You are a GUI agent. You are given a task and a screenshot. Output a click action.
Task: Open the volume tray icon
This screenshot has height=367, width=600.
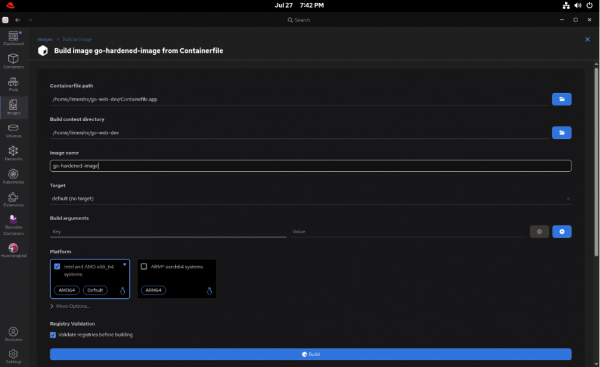point(578,5)
